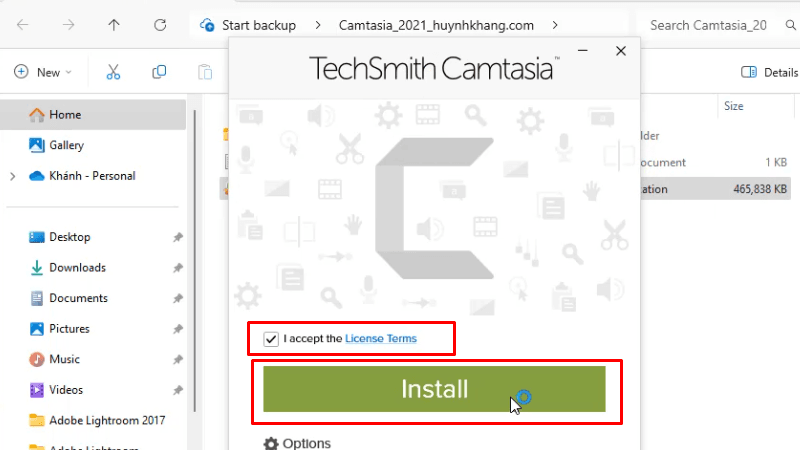The width and height of the screenshot is (800, 450).
Task: Click the green Install button
Action: 434,389
